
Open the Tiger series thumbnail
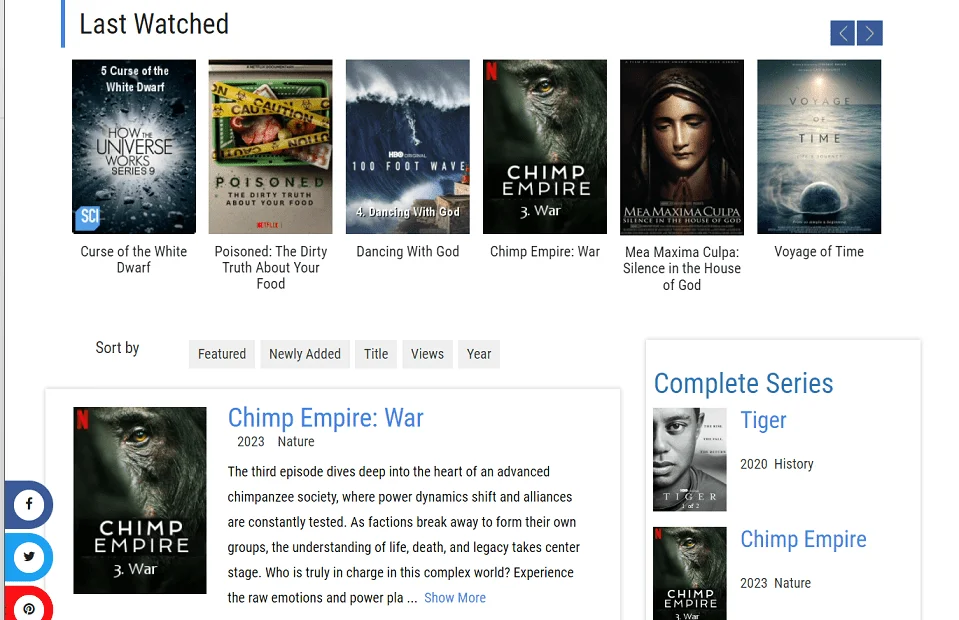pyautogui.click(x=690, y=459)
